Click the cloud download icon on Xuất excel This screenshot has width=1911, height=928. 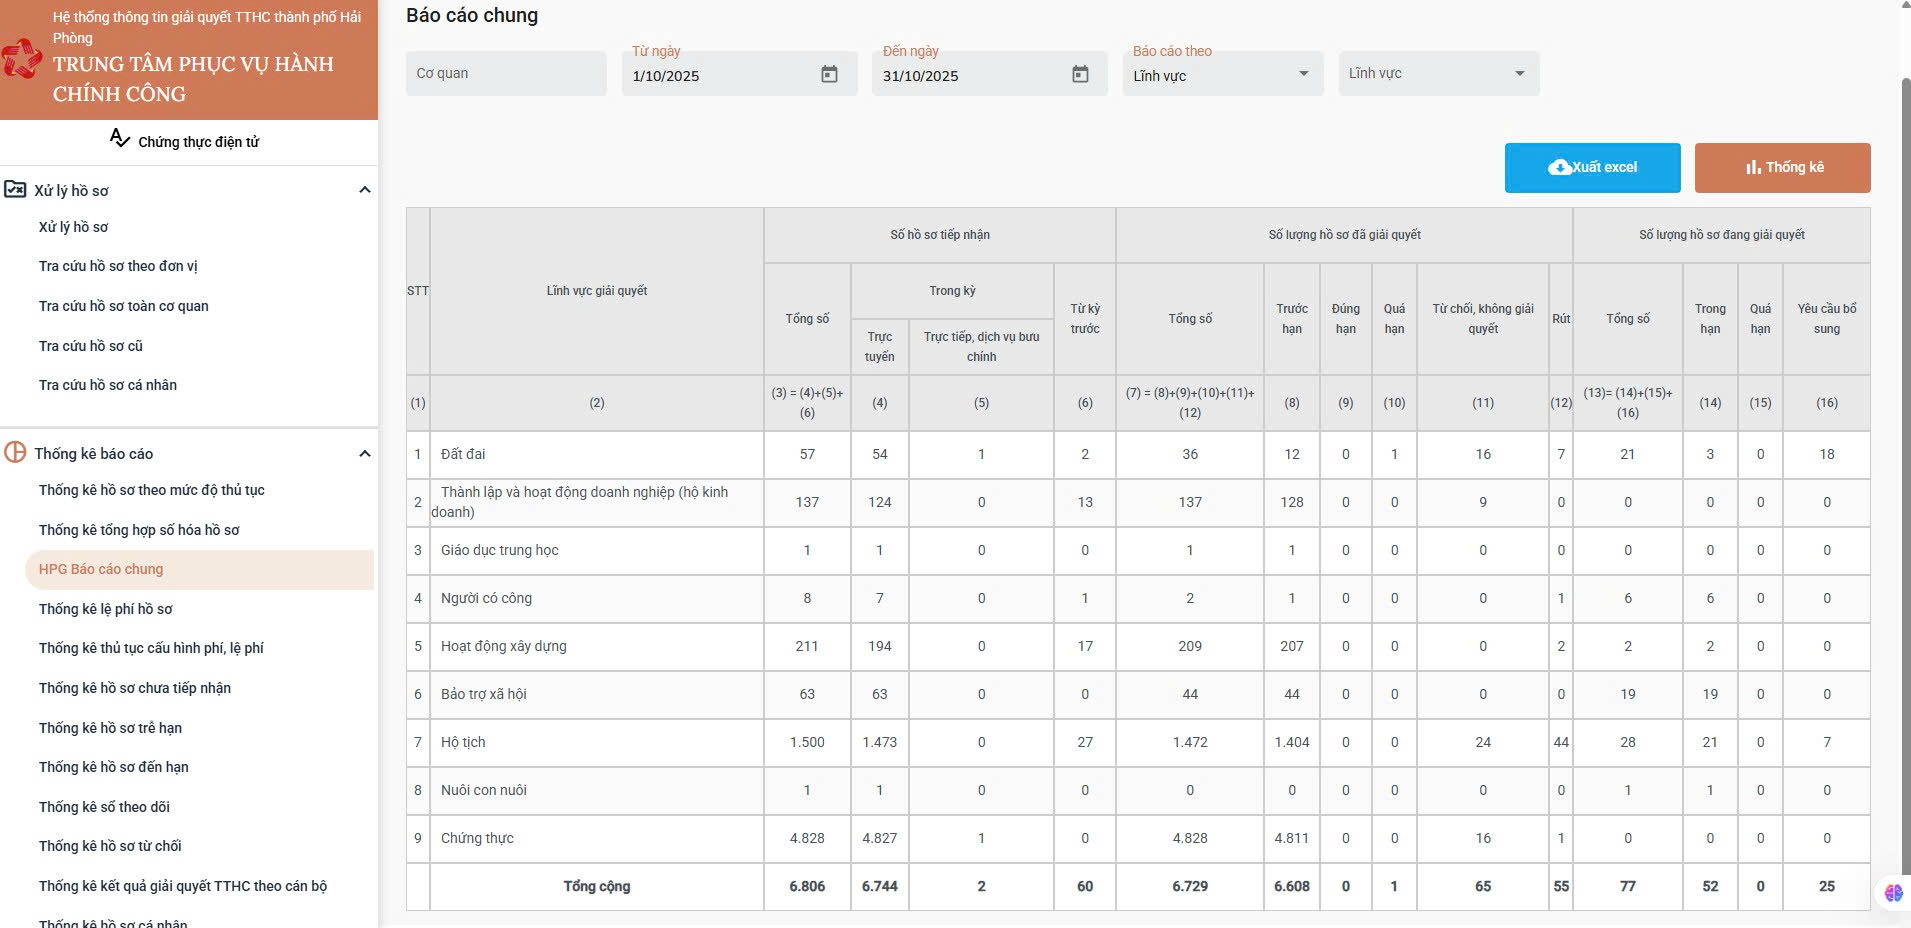(1559, 167)
